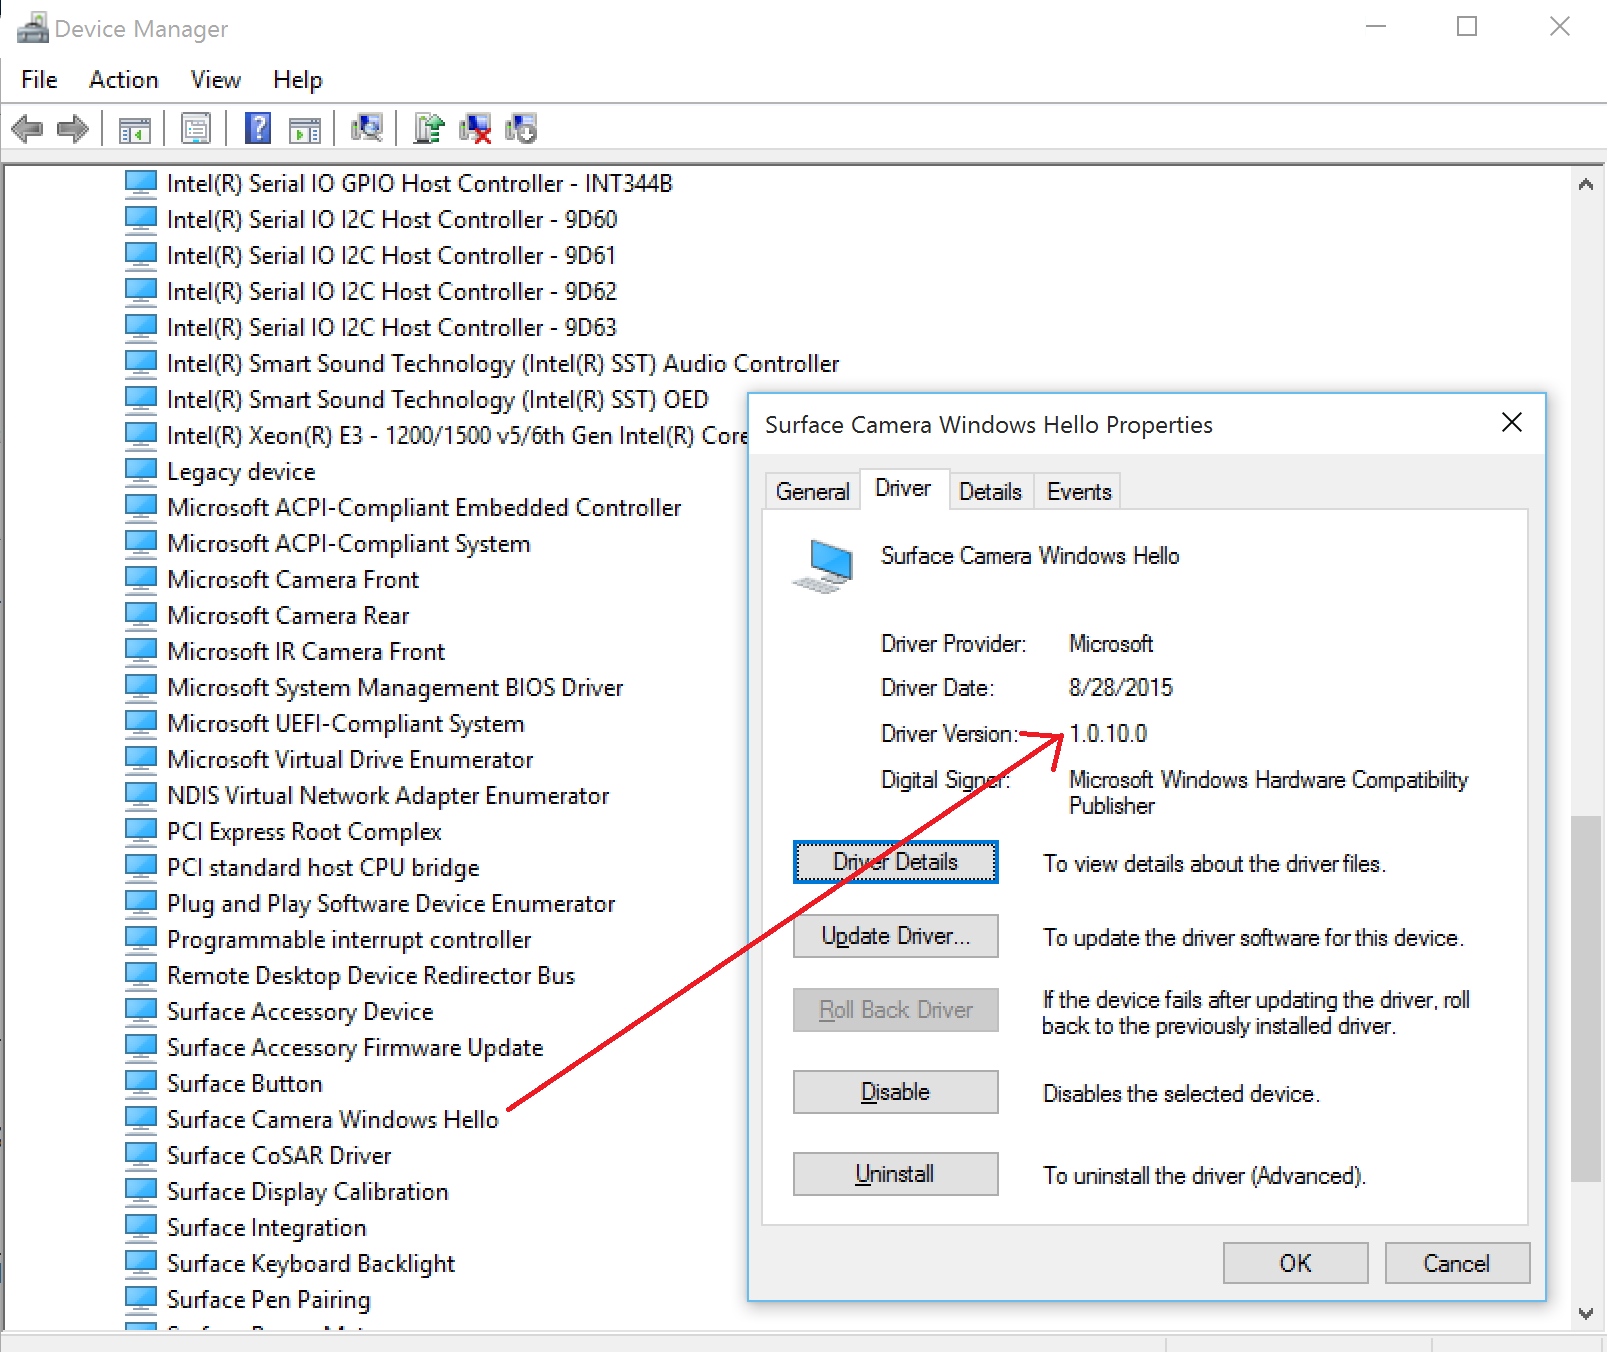The image size is (1607, 1353).
Task: Select Microsoft UEFI-Compliant System
Action: [x=346, y=723]
